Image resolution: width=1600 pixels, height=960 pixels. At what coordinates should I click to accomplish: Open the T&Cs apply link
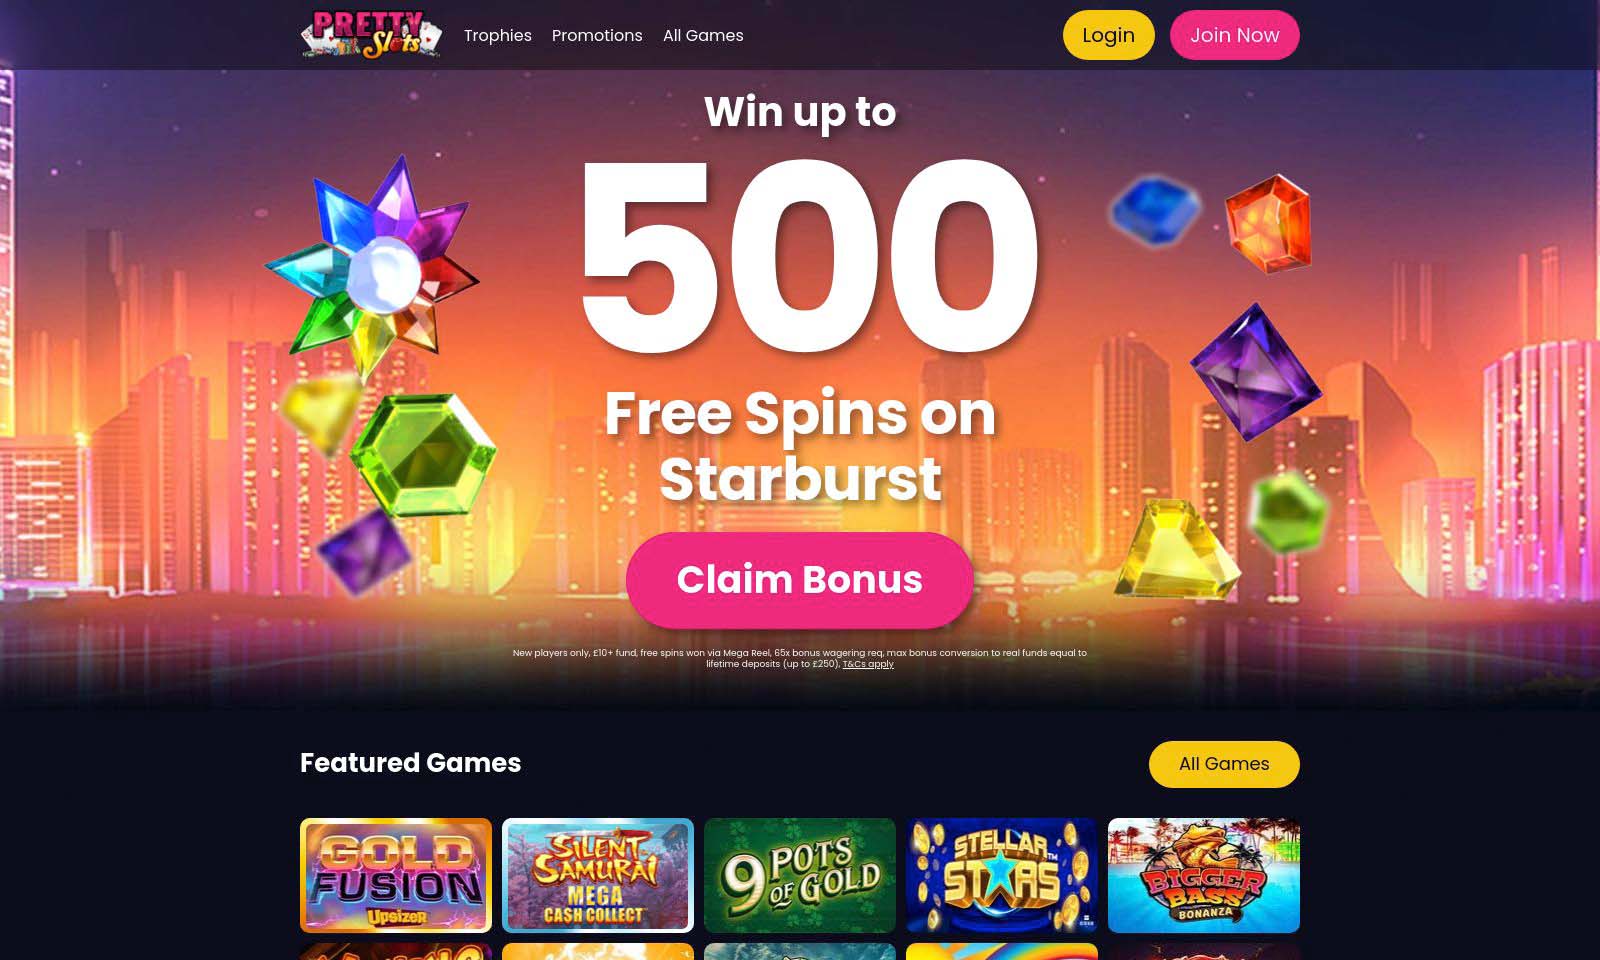tap(868, 664)
